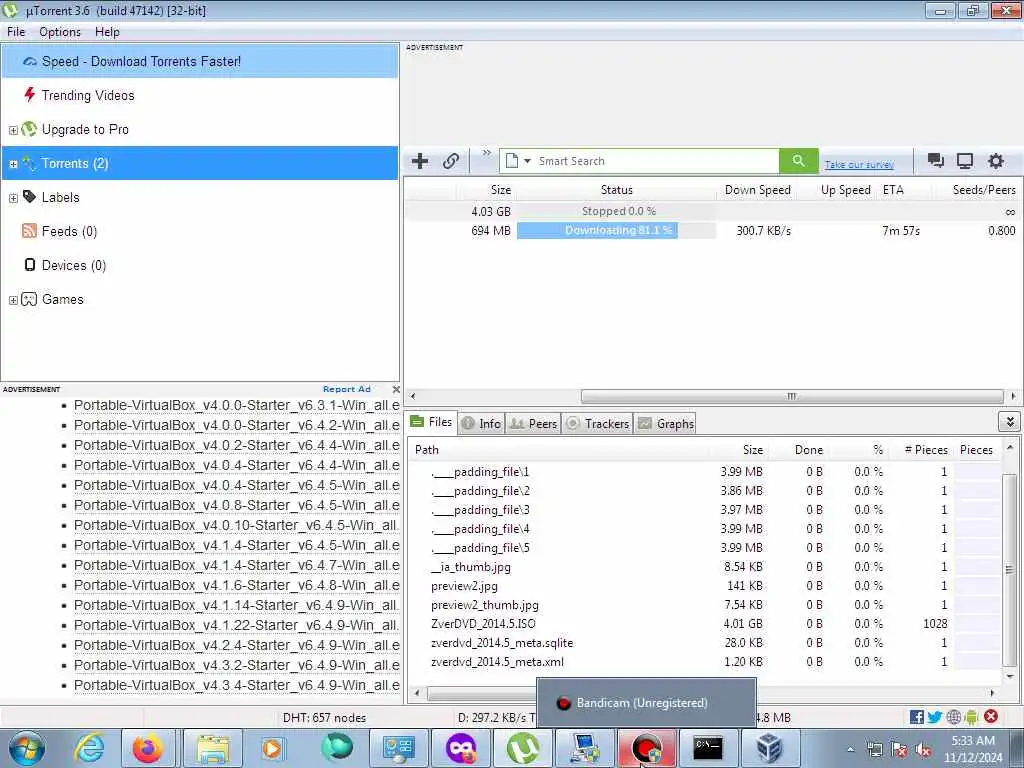The image size is (1024, 768).
Task: Click the files list vertical scrollbar down arrow
Action: coord(1010,676)
